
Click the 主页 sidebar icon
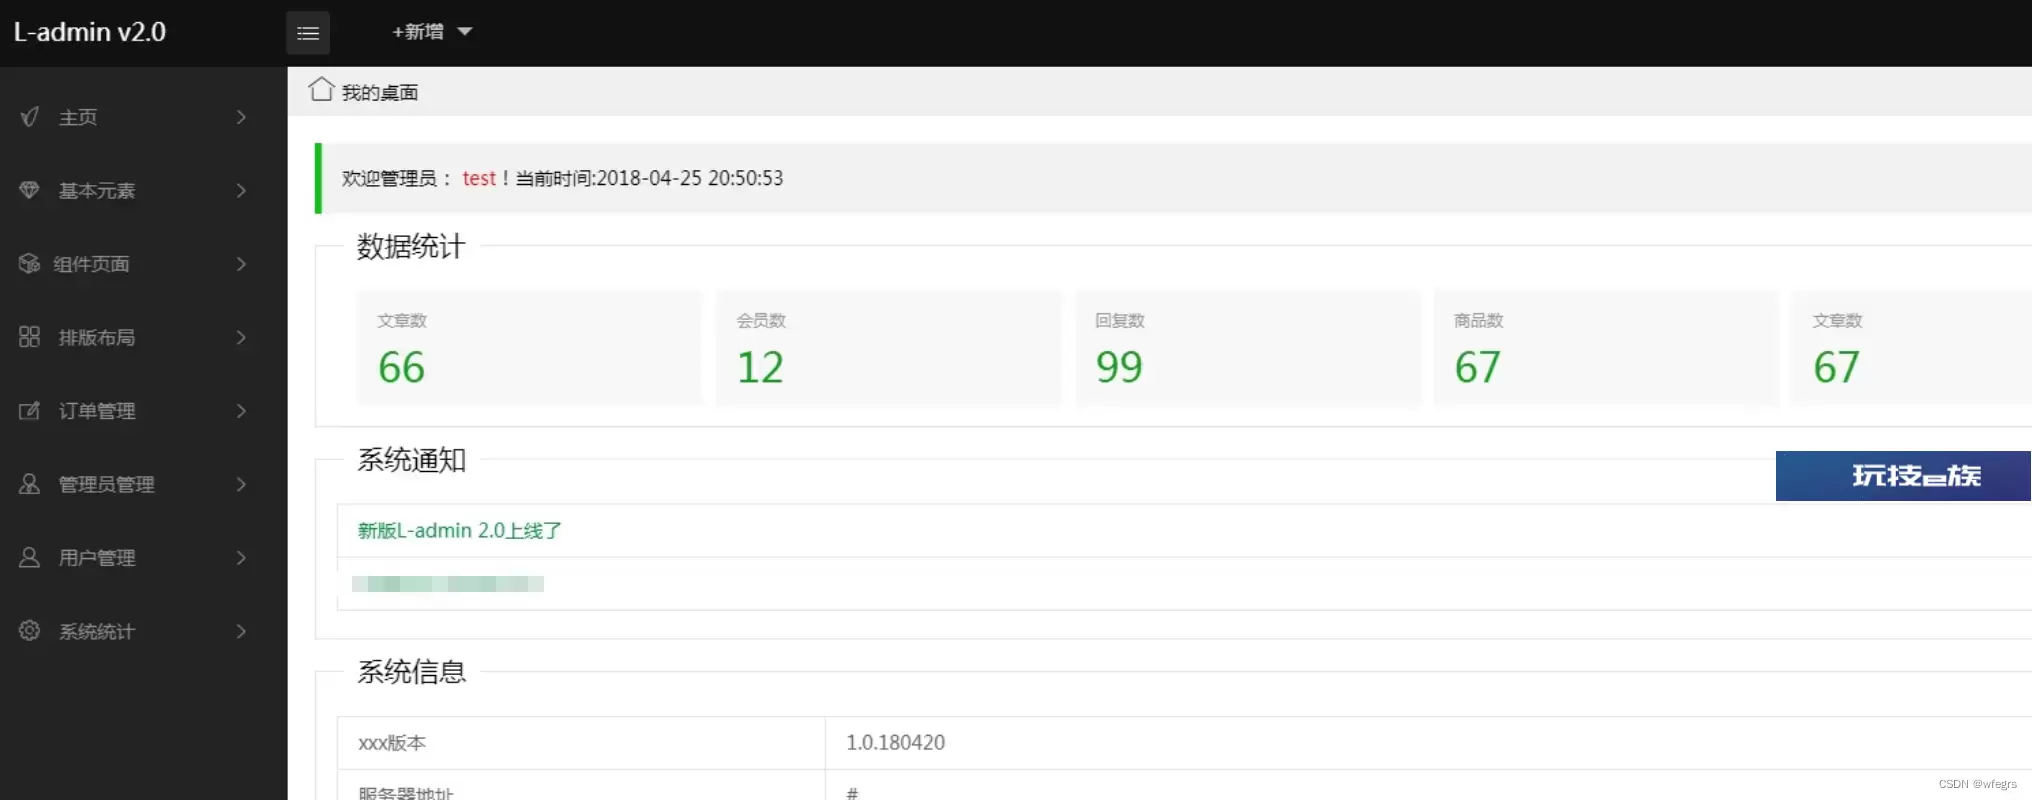coord(30,117)
